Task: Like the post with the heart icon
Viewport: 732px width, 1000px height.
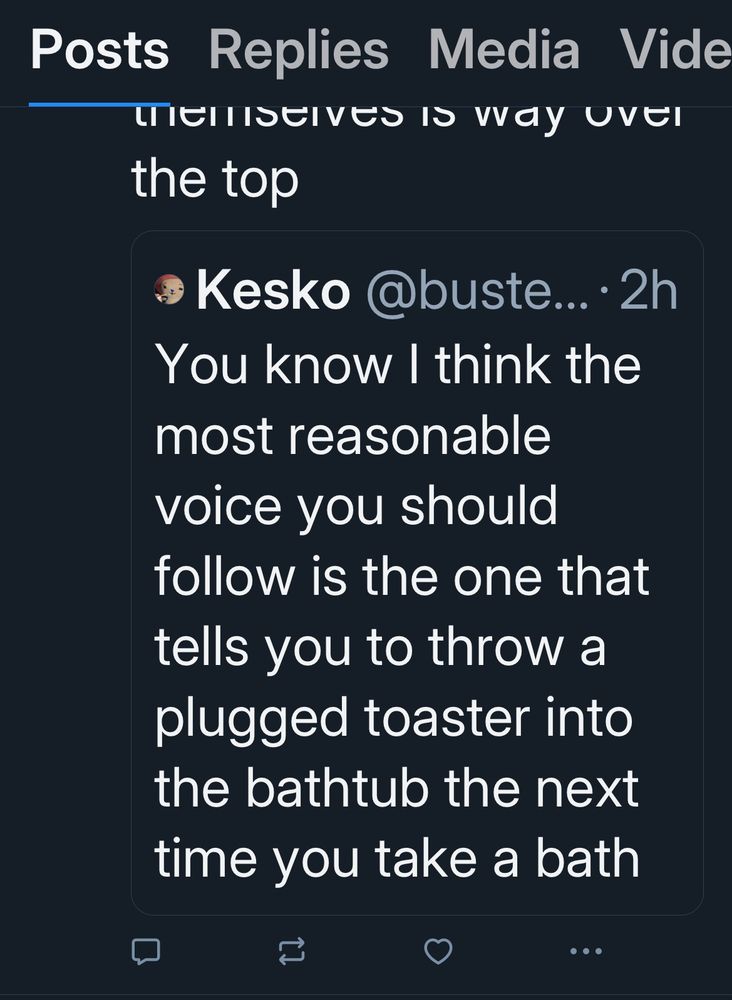Action: [x=438, y=951]
